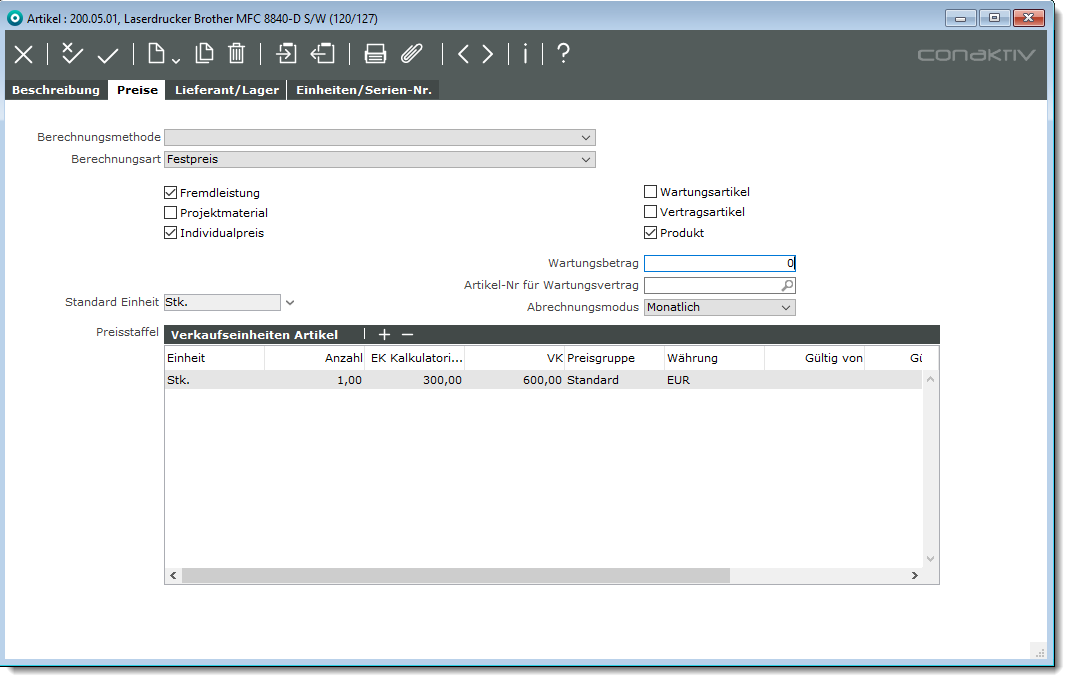Click the duplicate record icon
Image resolution: width=1070 pixels, height=682 pixels.
[204, 54]
